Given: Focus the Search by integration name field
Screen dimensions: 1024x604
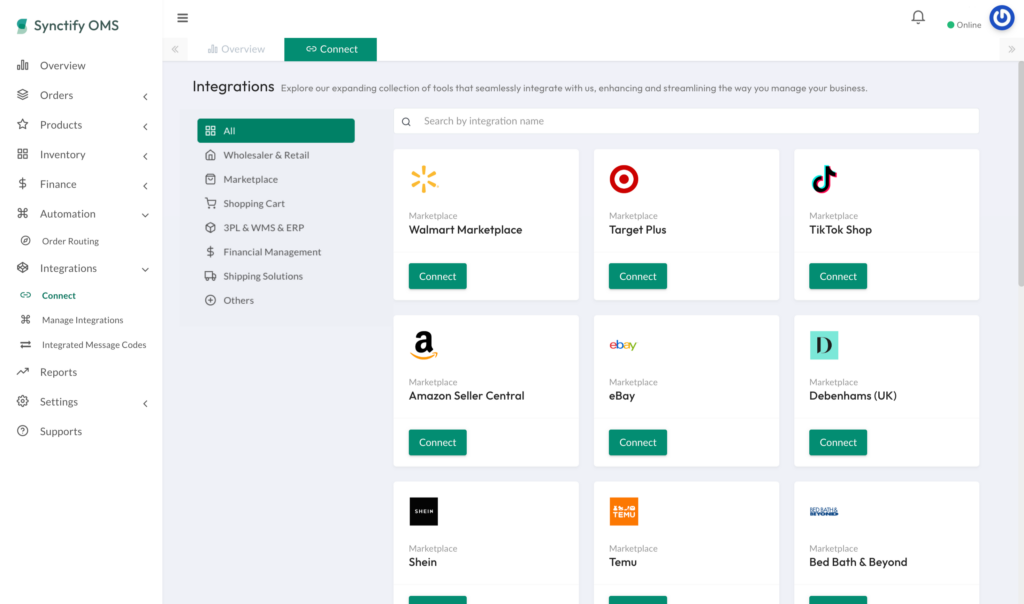Looking at the screenshot, I should tap(686, 121).
